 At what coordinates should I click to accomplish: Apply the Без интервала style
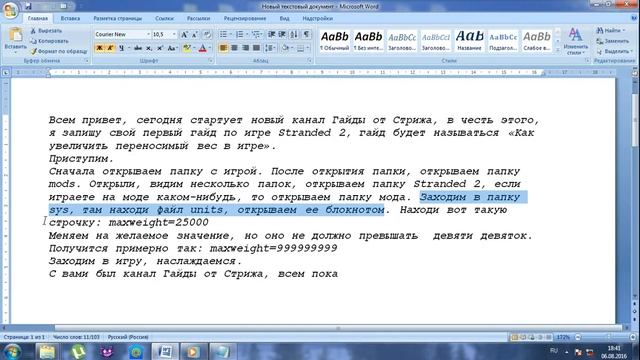point(368,40)
